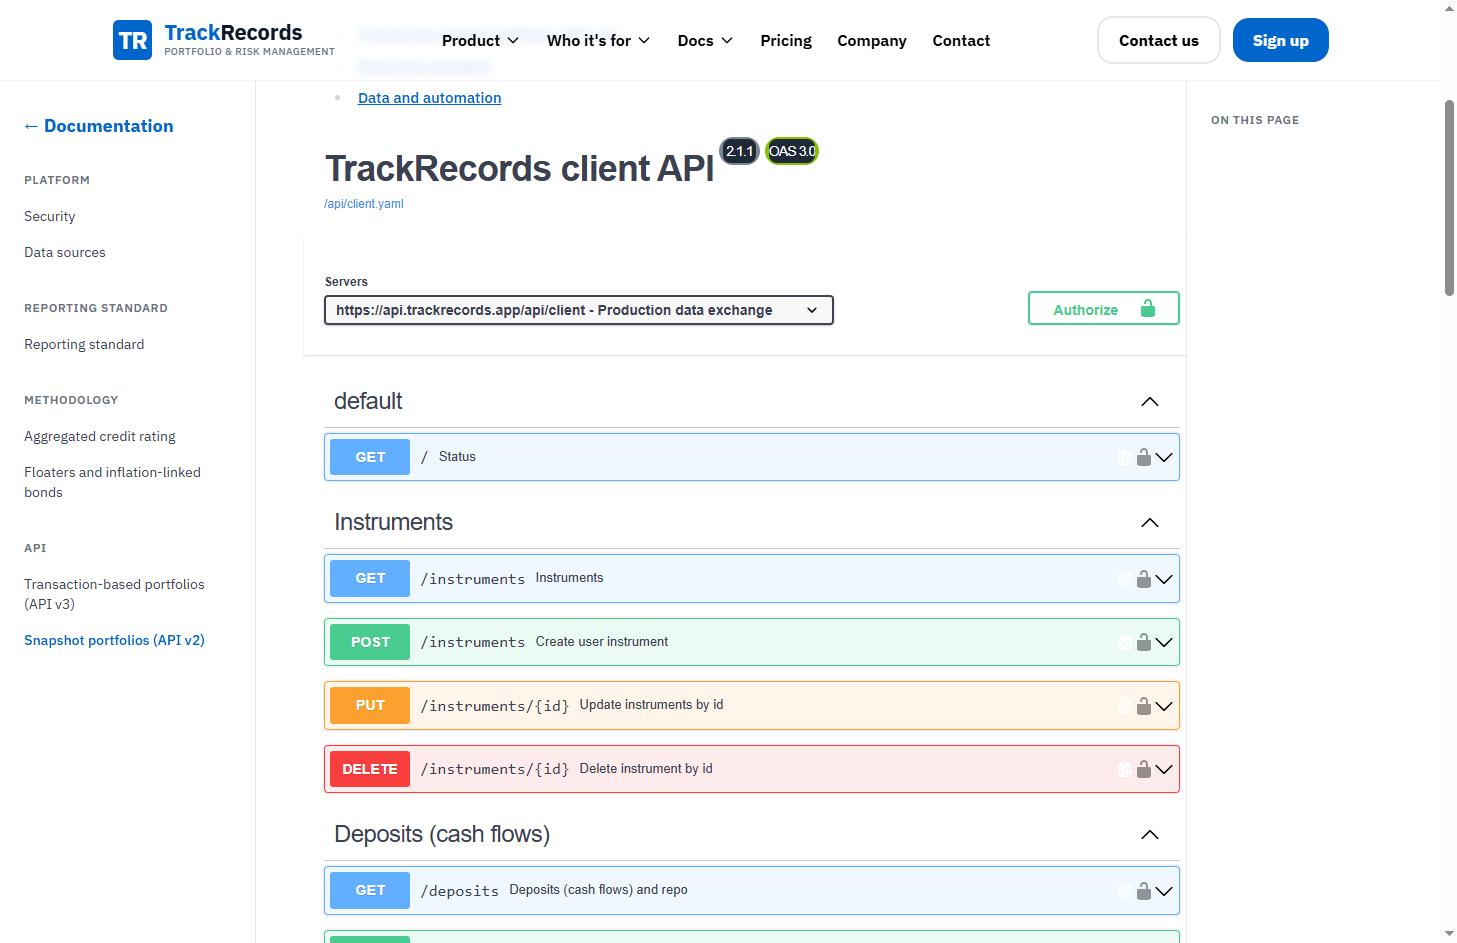Open Transaction-based portfolios (API v3) page
This screenshot has height=943, width=1457.
(114, 594)
